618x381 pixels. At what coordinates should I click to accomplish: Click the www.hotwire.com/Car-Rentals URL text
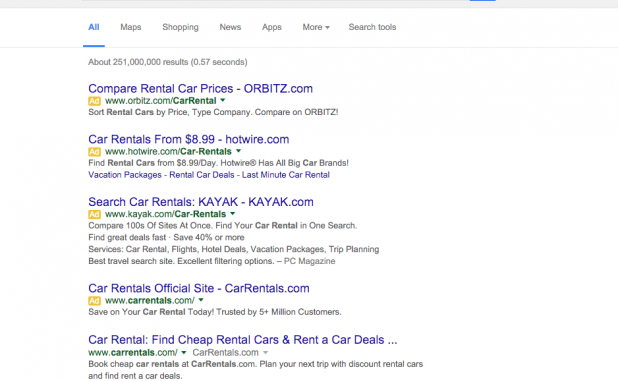pyautogui.click(x=168, y=152)
